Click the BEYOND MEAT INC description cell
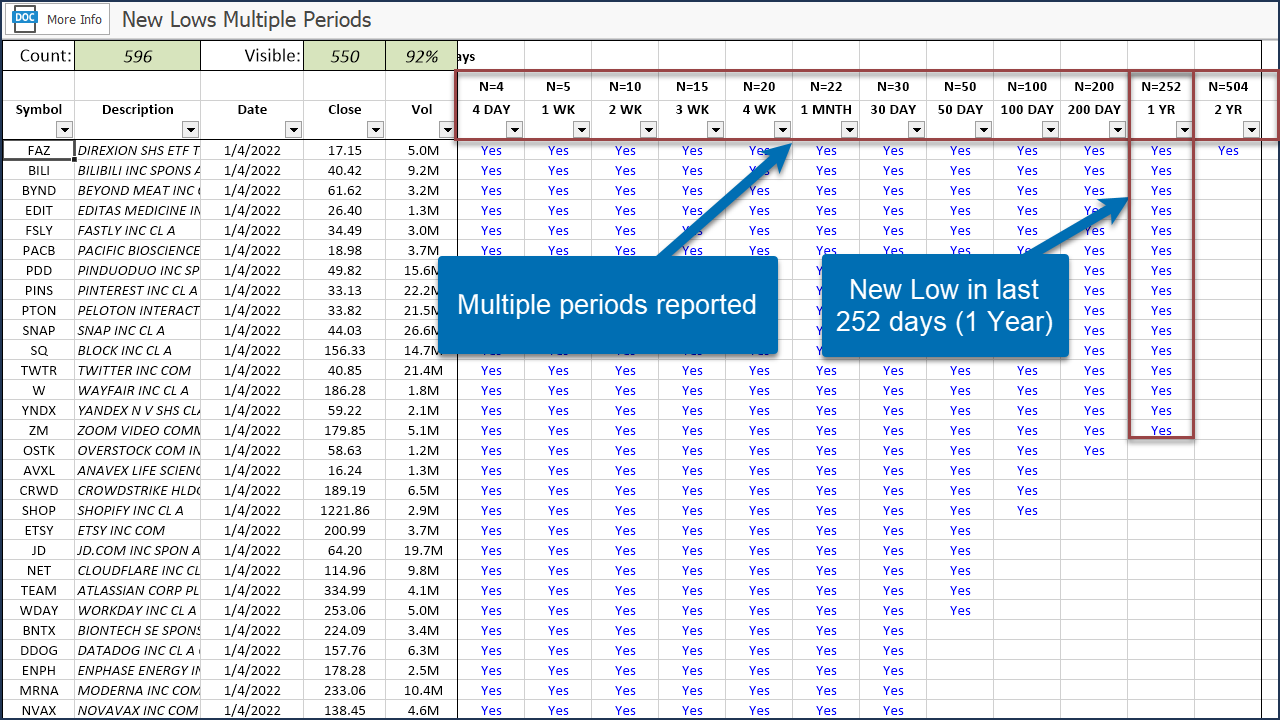The height and width of the screenshot is (720, 1280). [x=138, y=190]
